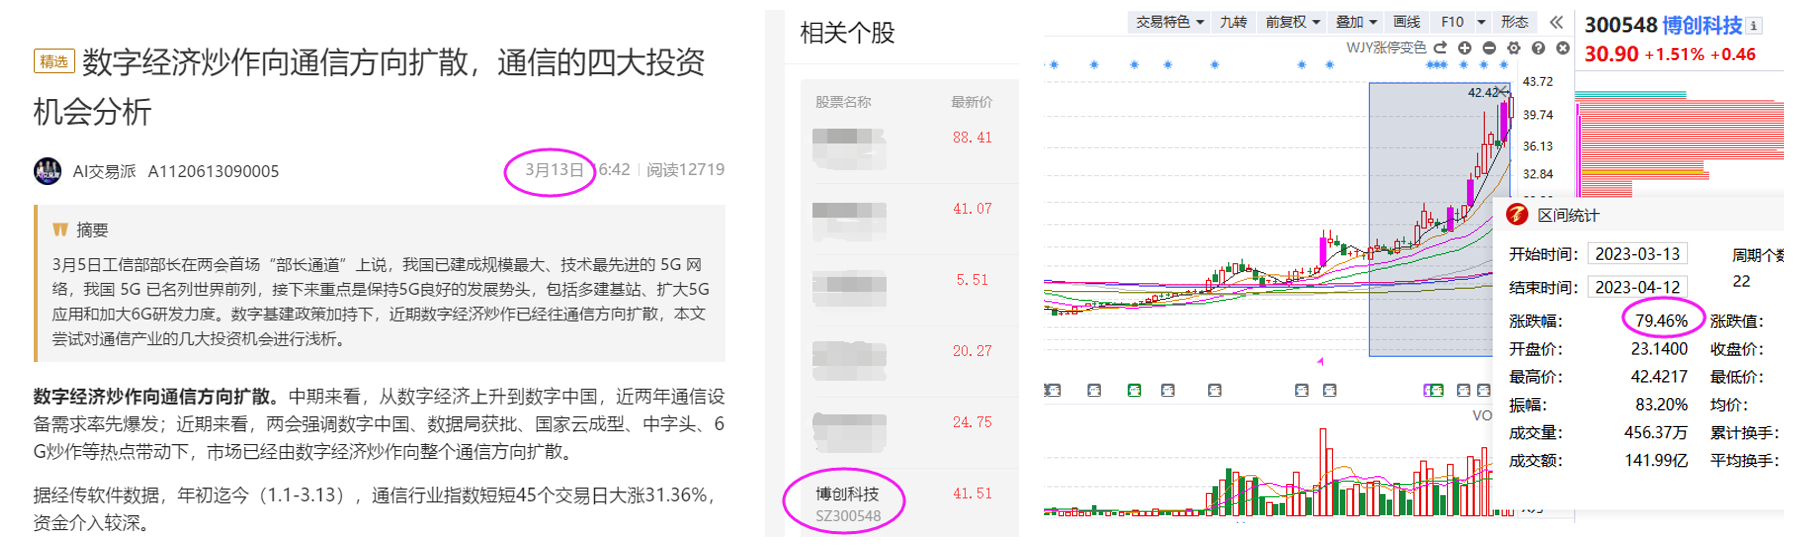The width and height of the screenshot is (1805, 550).
Task: Click the 形态 toolbar button
Action: coord(1514,22)
